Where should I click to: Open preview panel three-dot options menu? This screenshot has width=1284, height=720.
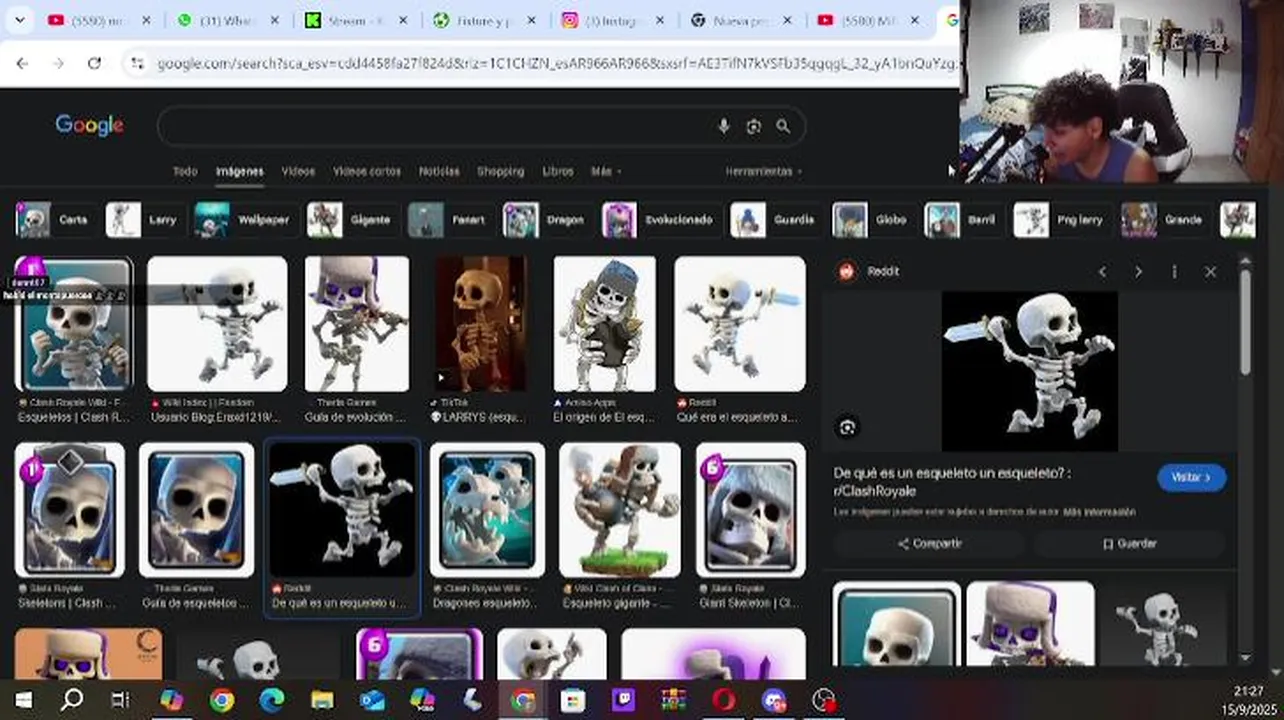[x=1174, y=272]
